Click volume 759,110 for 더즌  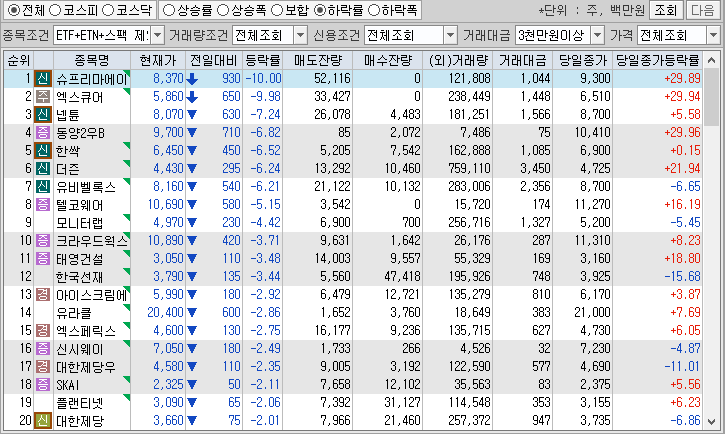coord(469,169)
